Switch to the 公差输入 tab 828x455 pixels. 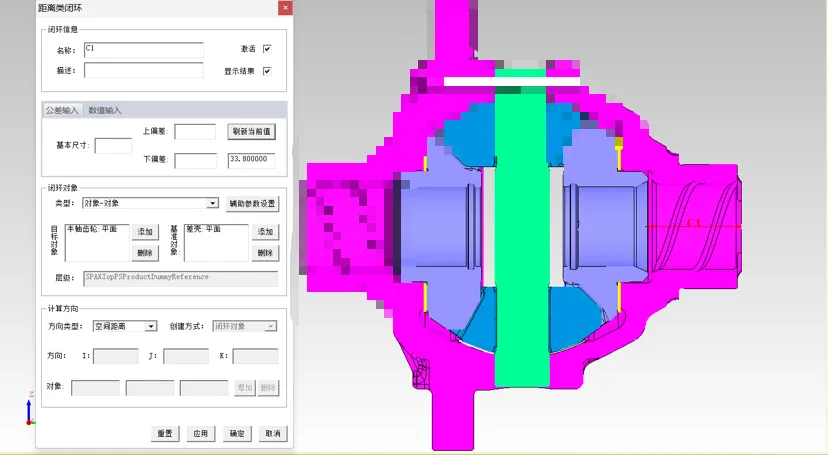[x=62, y=110]
